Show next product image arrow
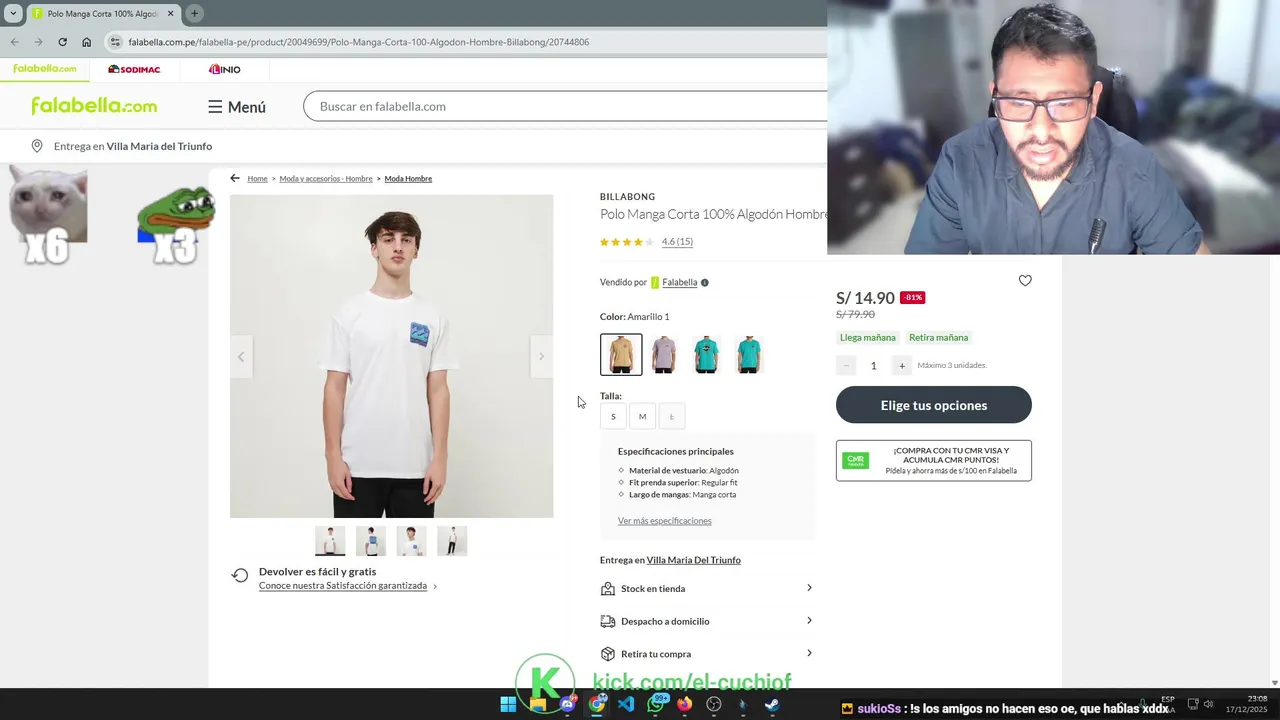Viewport: 1280px width, 720px height. pos(541,357)
